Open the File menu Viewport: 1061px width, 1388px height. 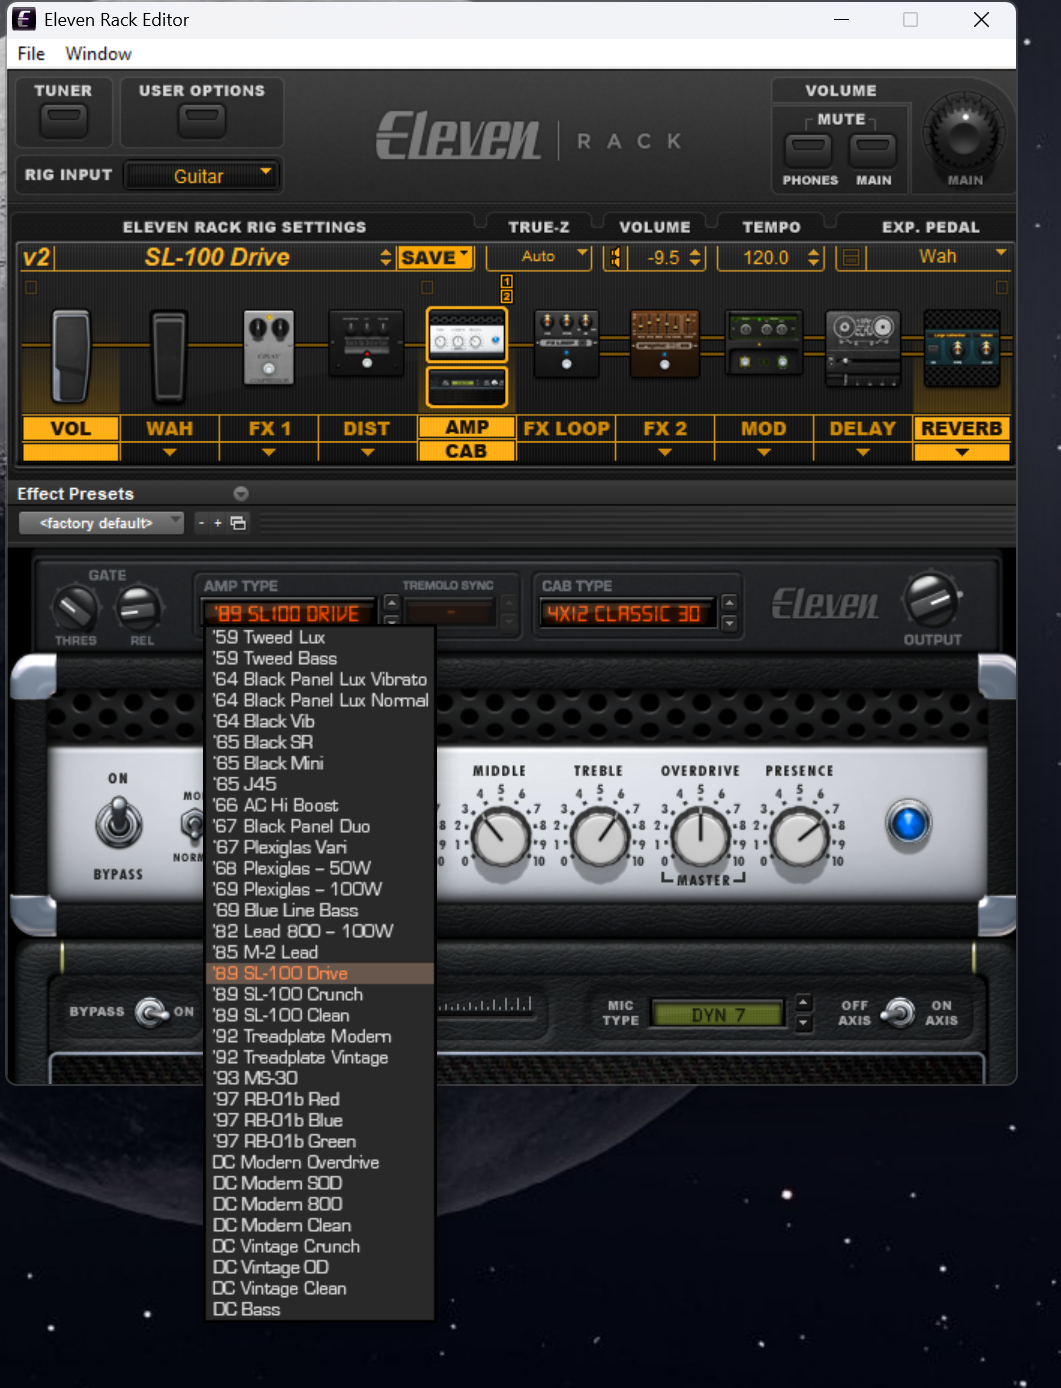click(x=31, y=54)
